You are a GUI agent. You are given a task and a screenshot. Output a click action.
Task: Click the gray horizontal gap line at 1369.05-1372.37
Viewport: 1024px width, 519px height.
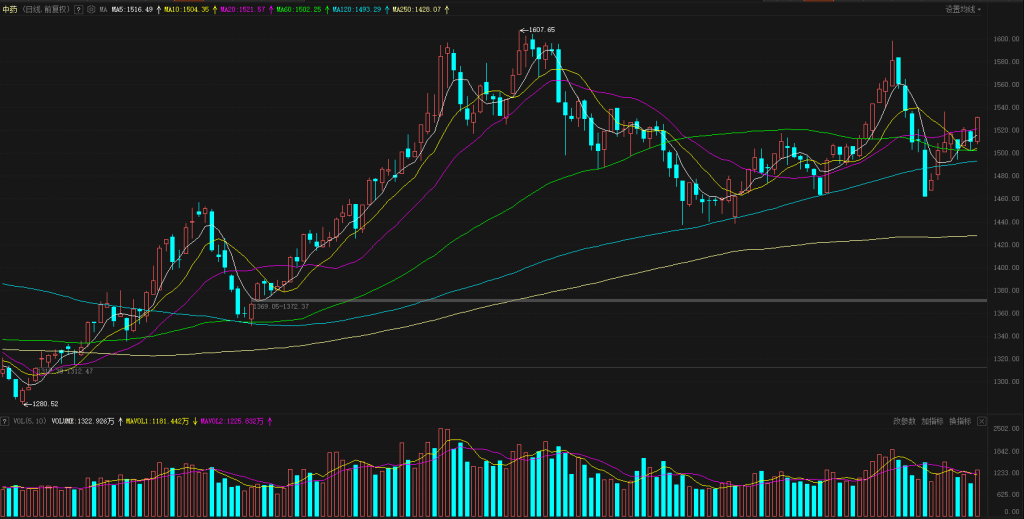pos(600,300)
